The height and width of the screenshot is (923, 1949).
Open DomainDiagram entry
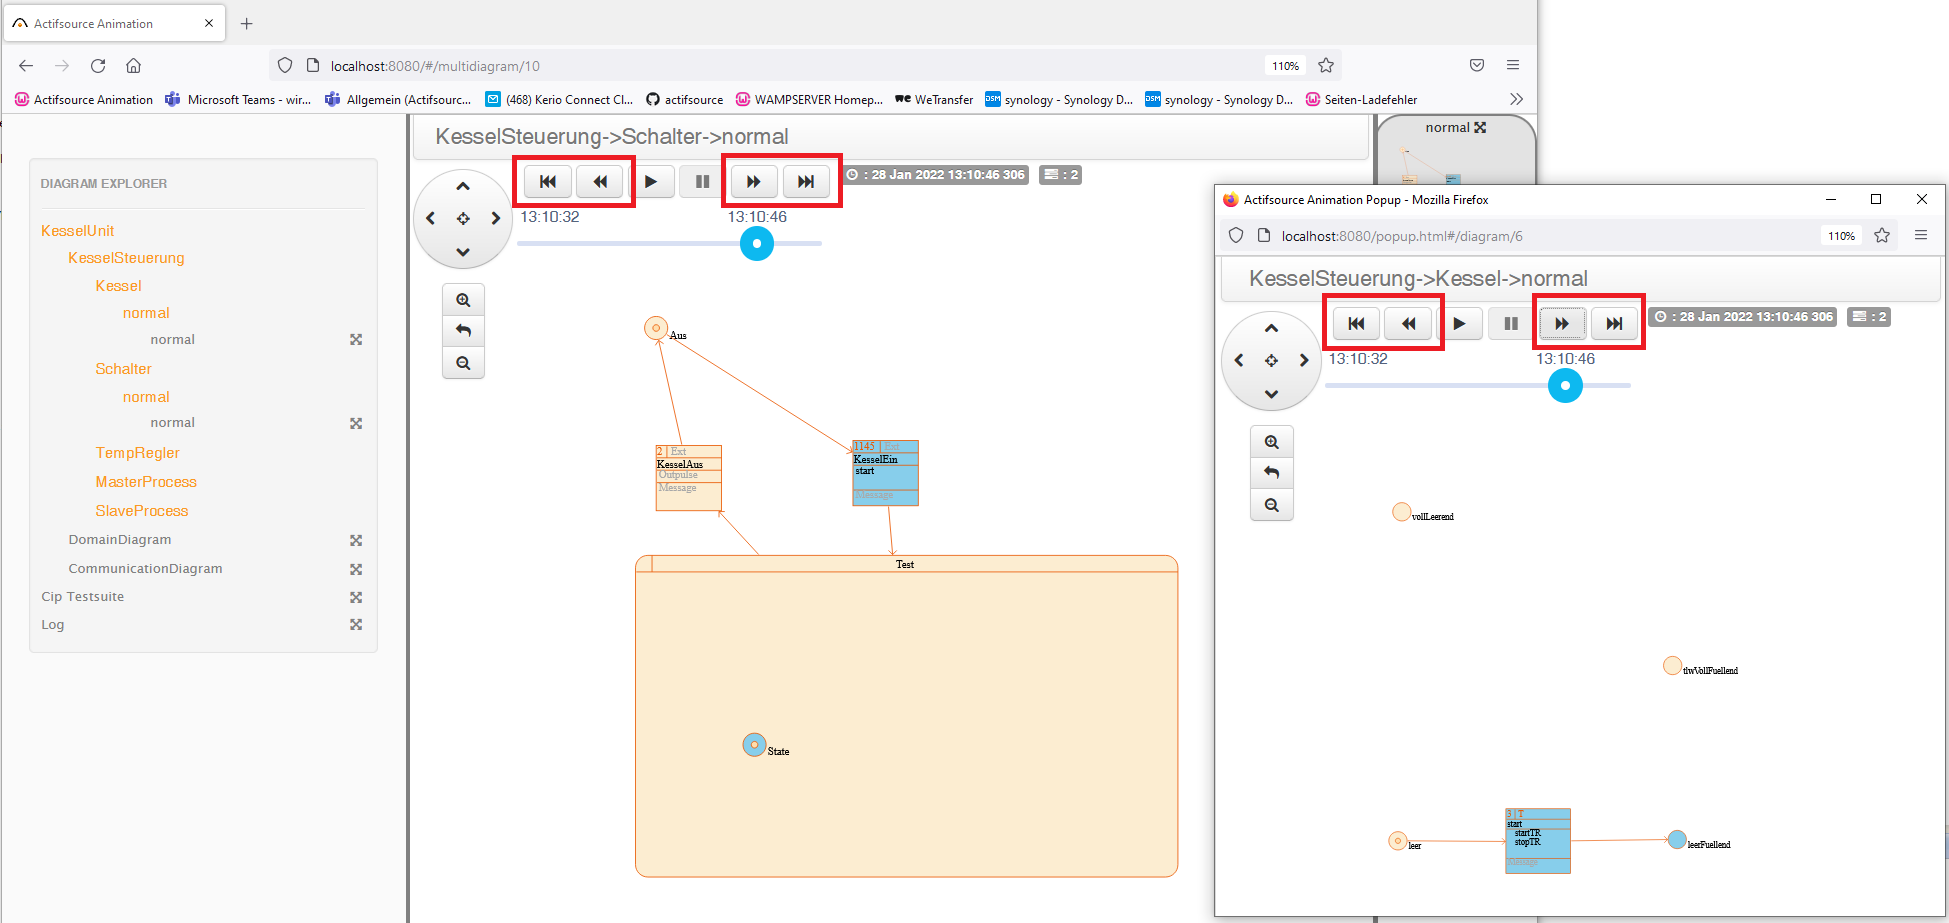pos(120,540)
